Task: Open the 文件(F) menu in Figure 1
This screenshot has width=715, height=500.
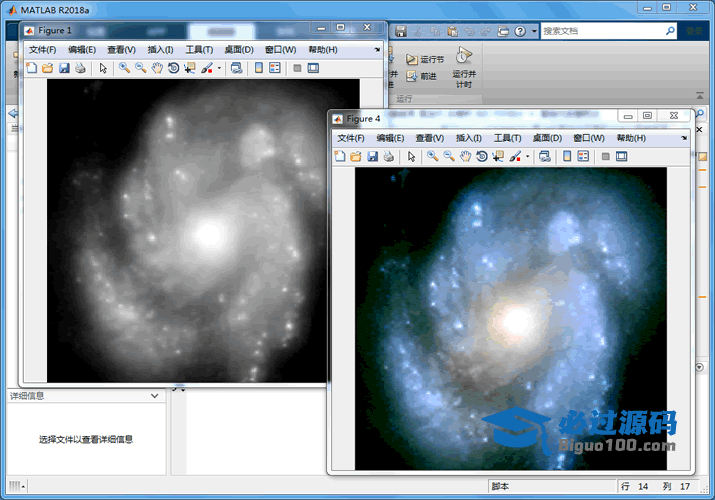Action: click(43, 50)
